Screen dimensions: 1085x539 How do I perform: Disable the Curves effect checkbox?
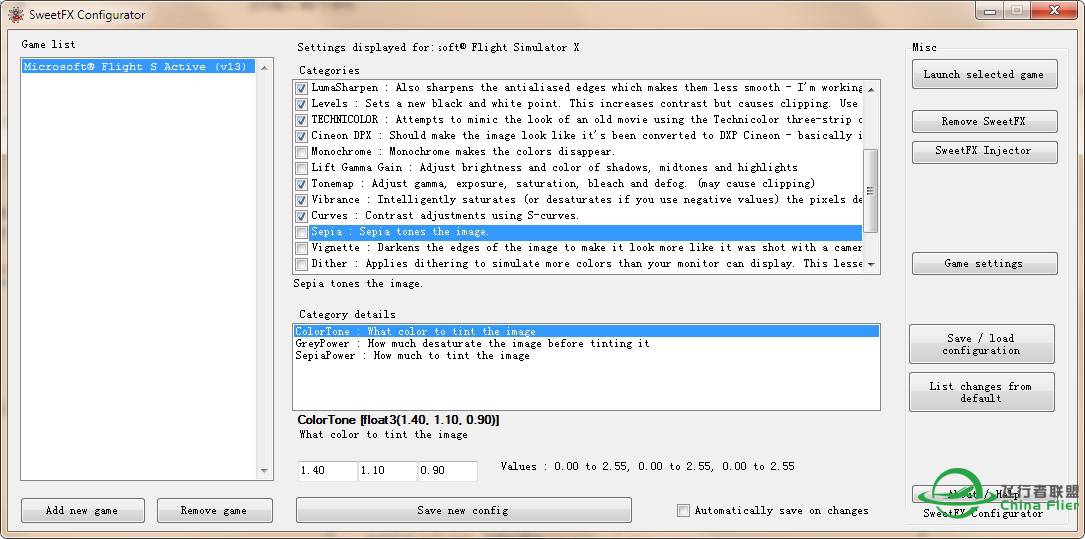(x=302, y=216)
